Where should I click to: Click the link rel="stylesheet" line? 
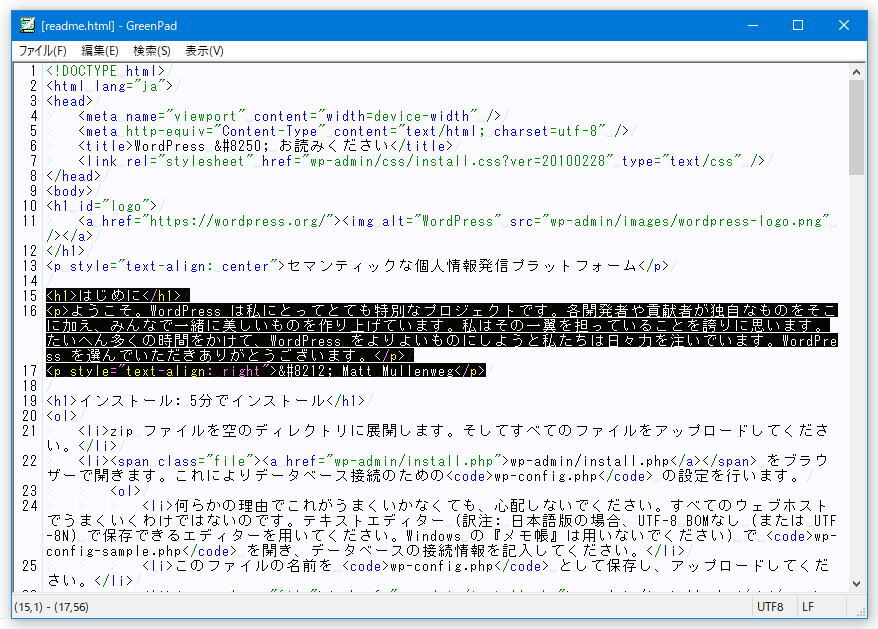(422, 161)
